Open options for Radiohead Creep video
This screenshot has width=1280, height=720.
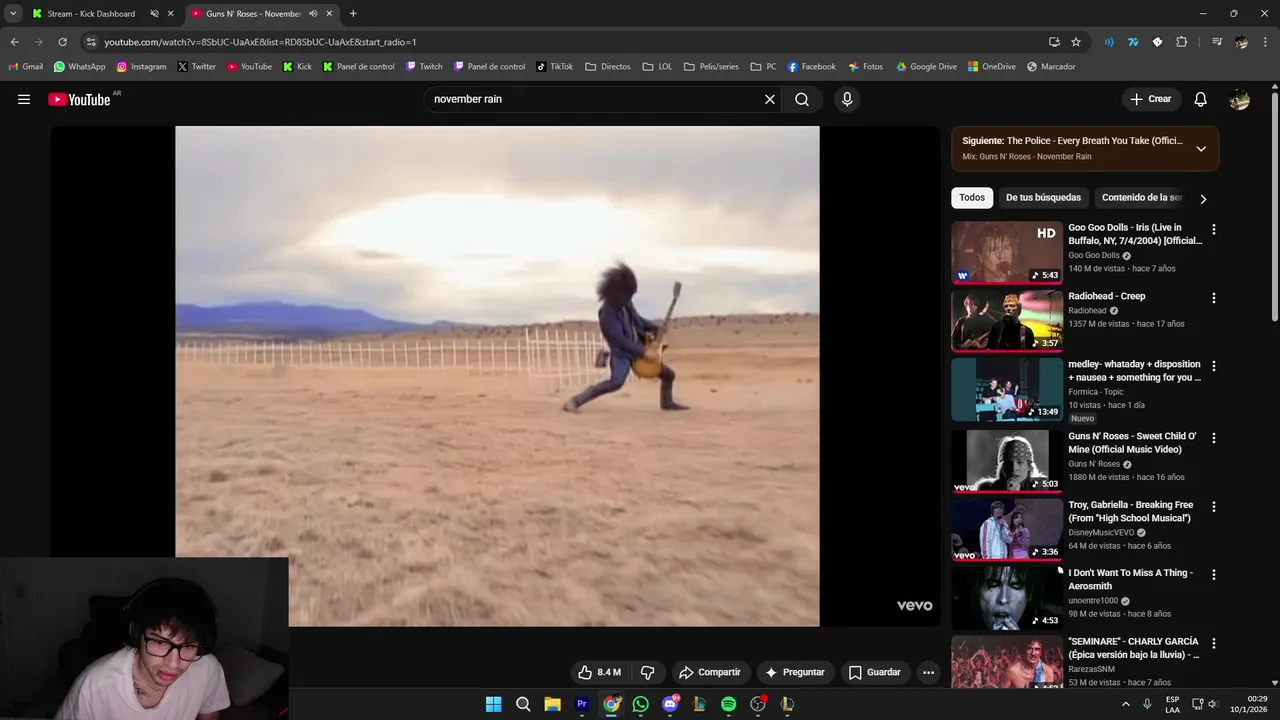[1214, 298]
